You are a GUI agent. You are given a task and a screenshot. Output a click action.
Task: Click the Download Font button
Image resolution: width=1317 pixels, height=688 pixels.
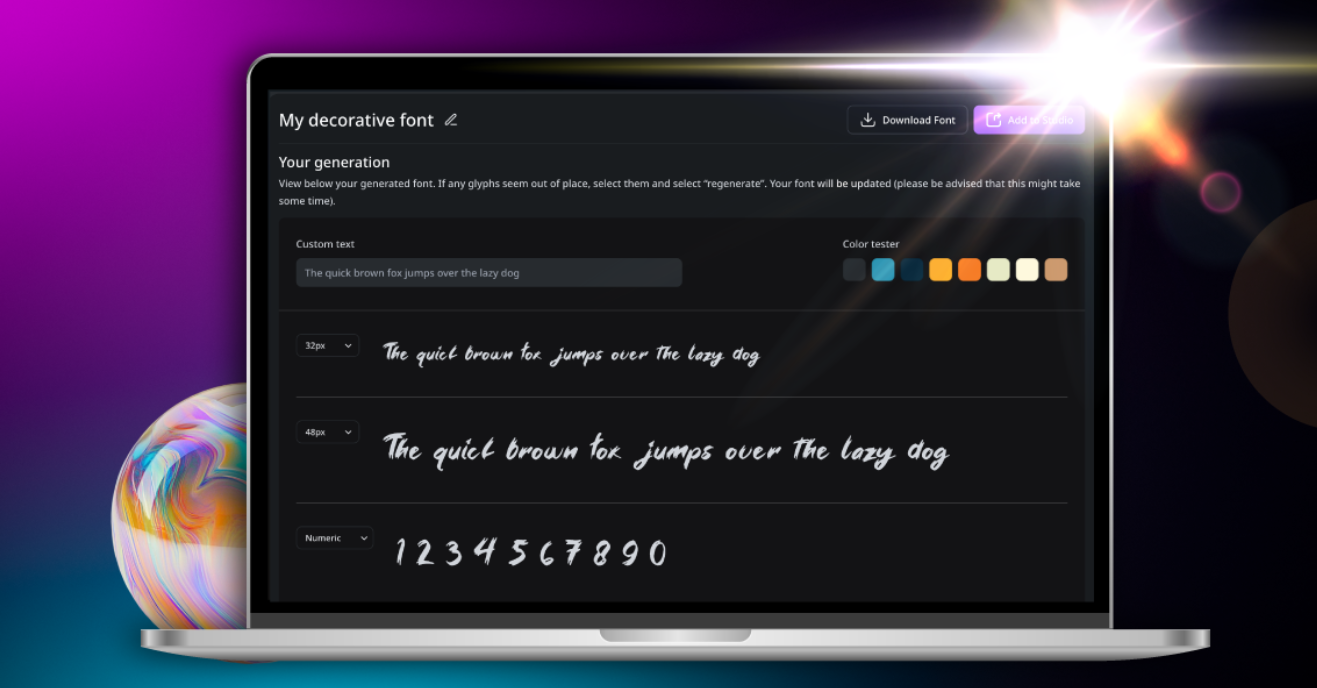point(907,120)
